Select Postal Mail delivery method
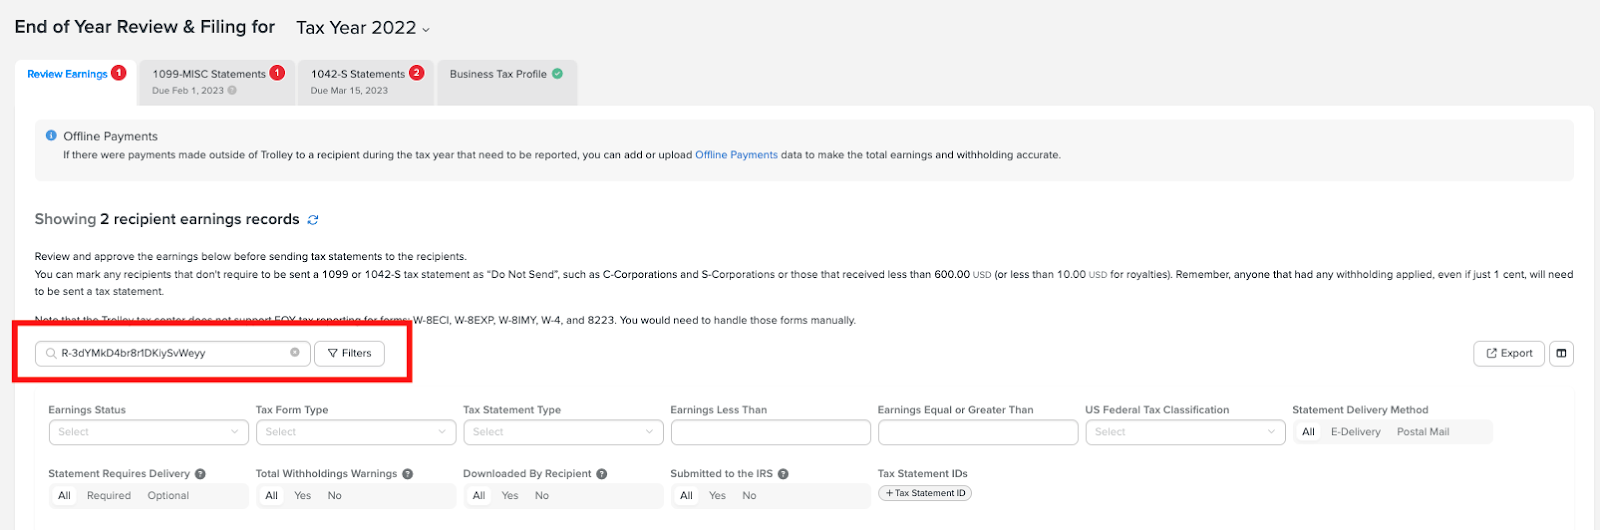Viewport: 1600px width, 530px height. pos(1423,432)
